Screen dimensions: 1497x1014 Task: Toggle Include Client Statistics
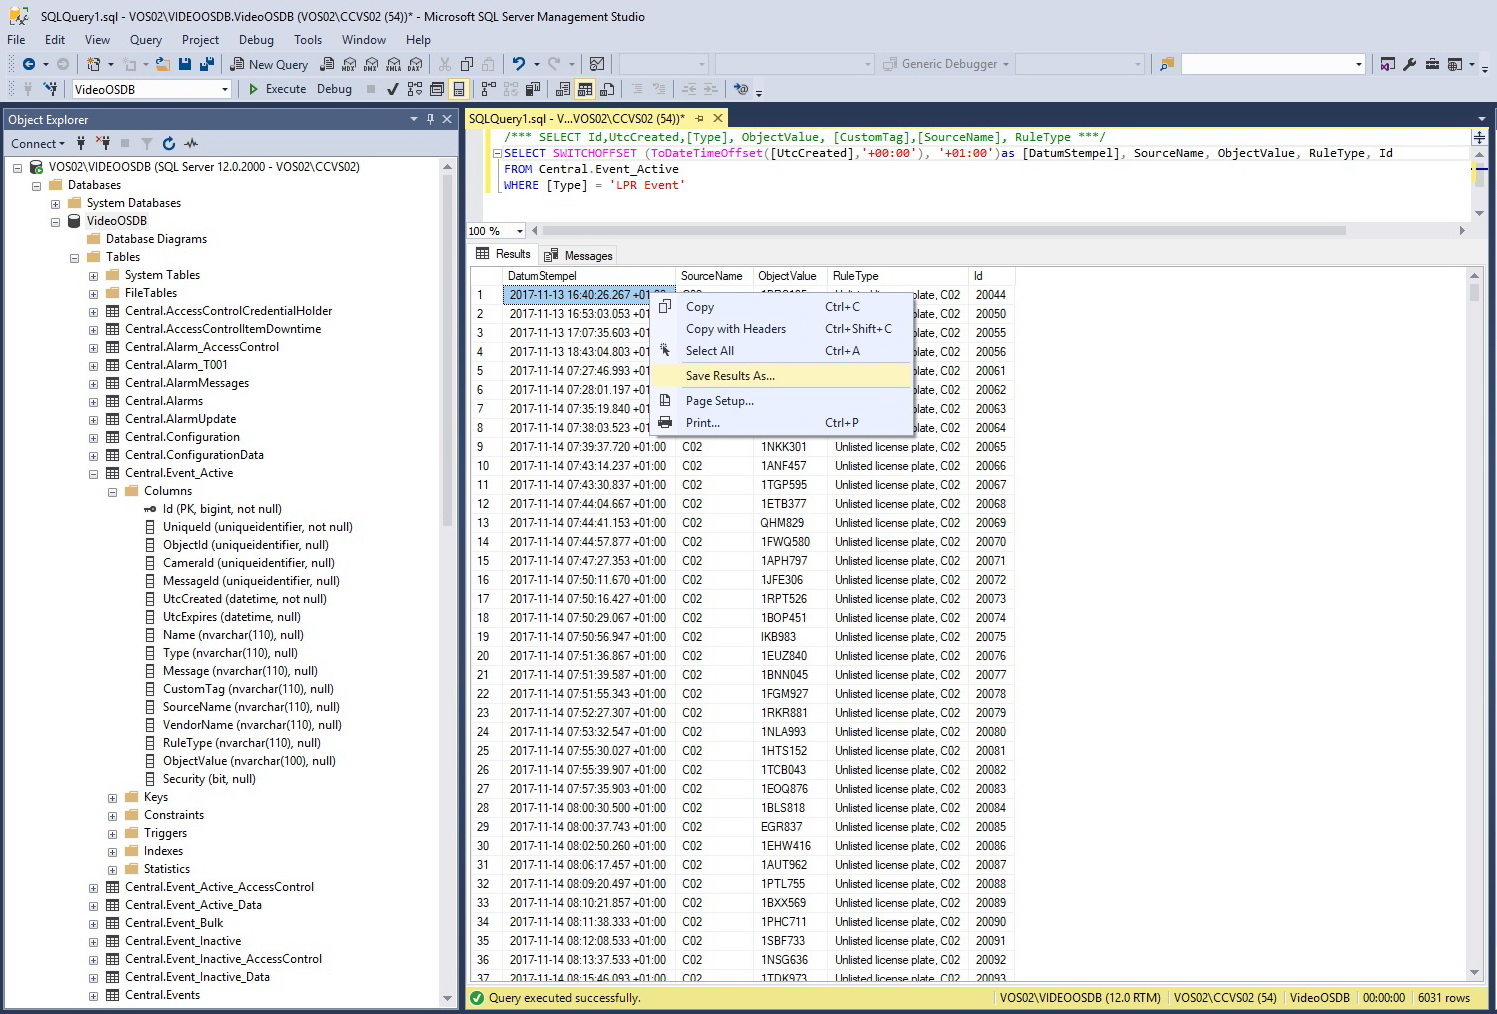pos(533,89)
